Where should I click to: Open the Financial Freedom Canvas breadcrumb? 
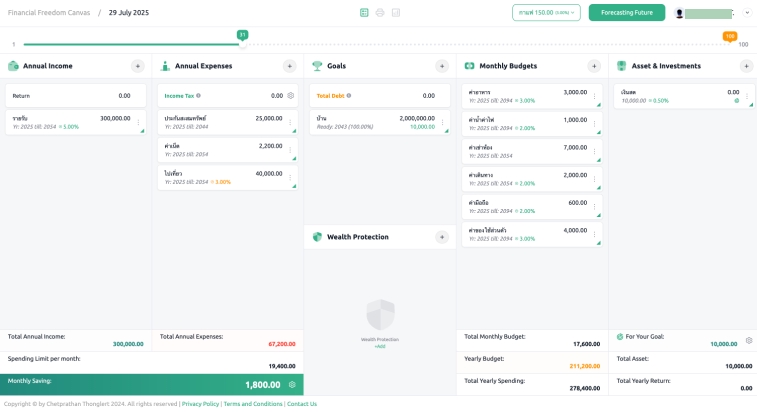point(47,13)
